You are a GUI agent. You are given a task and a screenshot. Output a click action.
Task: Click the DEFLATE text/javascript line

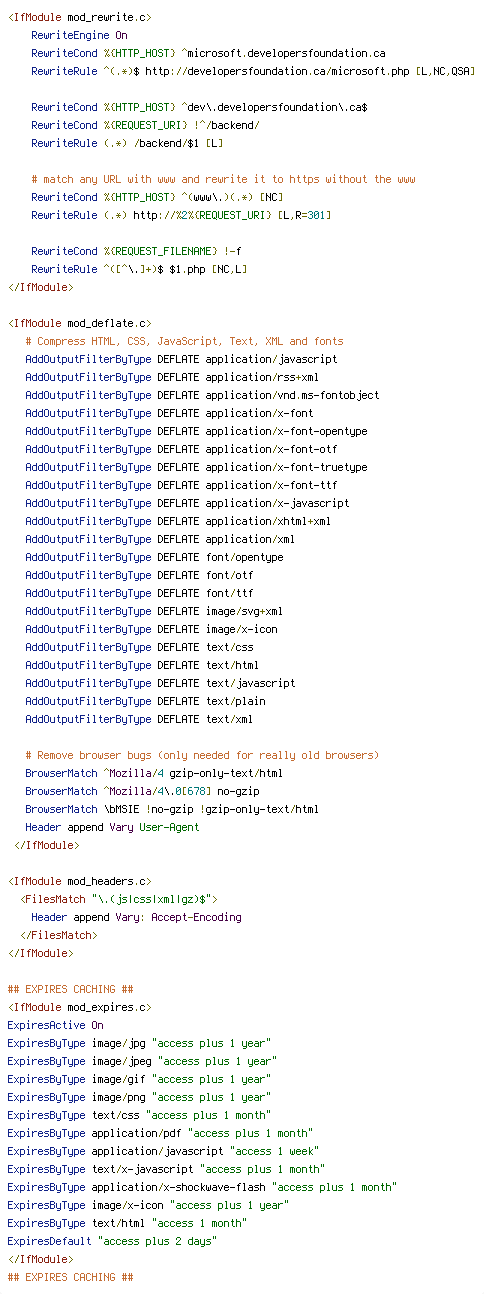[160, 683]
